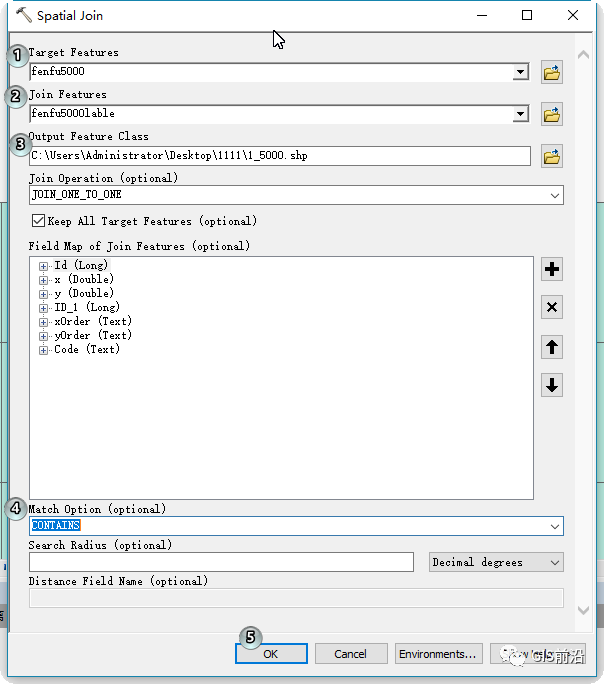Minimize the Spatial Join window
Screen dimensions: 604x684
click(x=482, y=15)
